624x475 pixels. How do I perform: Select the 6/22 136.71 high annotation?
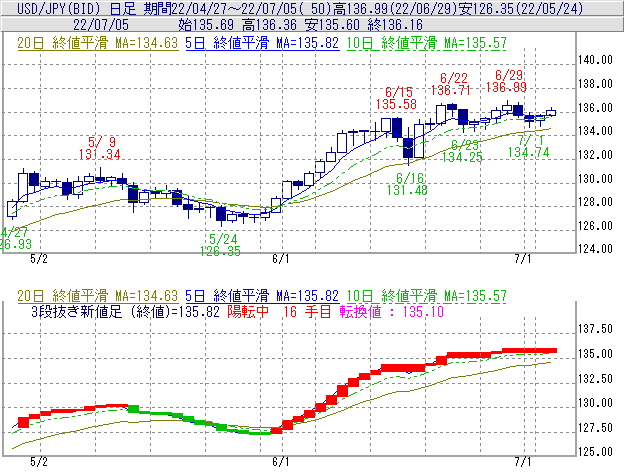point(451,84)
